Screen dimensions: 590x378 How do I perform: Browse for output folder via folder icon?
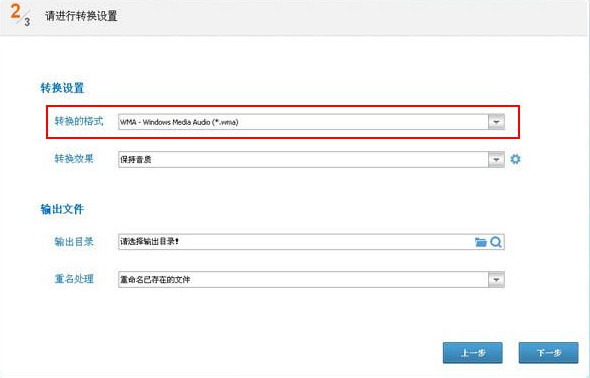(481, 242)
